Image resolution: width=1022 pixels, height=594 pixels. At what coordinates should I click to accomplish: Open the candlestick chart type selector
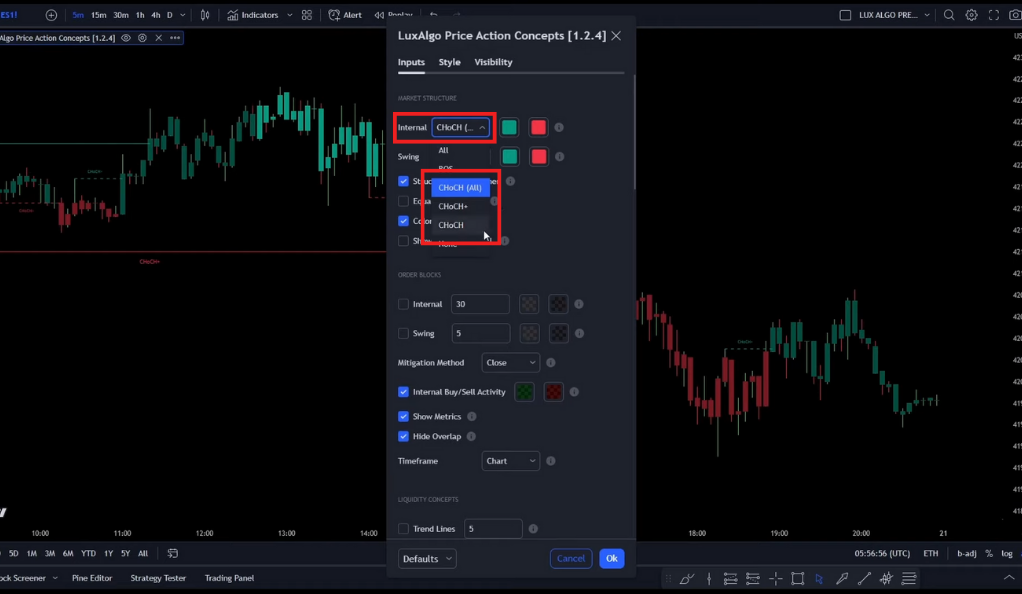[x=205, y=15]
